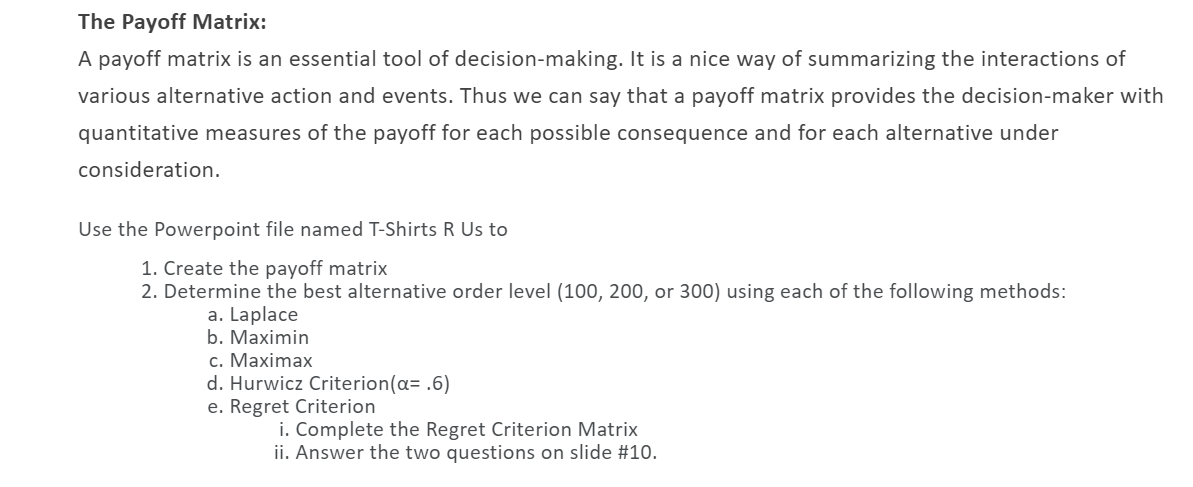Click the word "consideration." ending the paragraph
Screen dimensions: 1193x487
coord(149,170)
